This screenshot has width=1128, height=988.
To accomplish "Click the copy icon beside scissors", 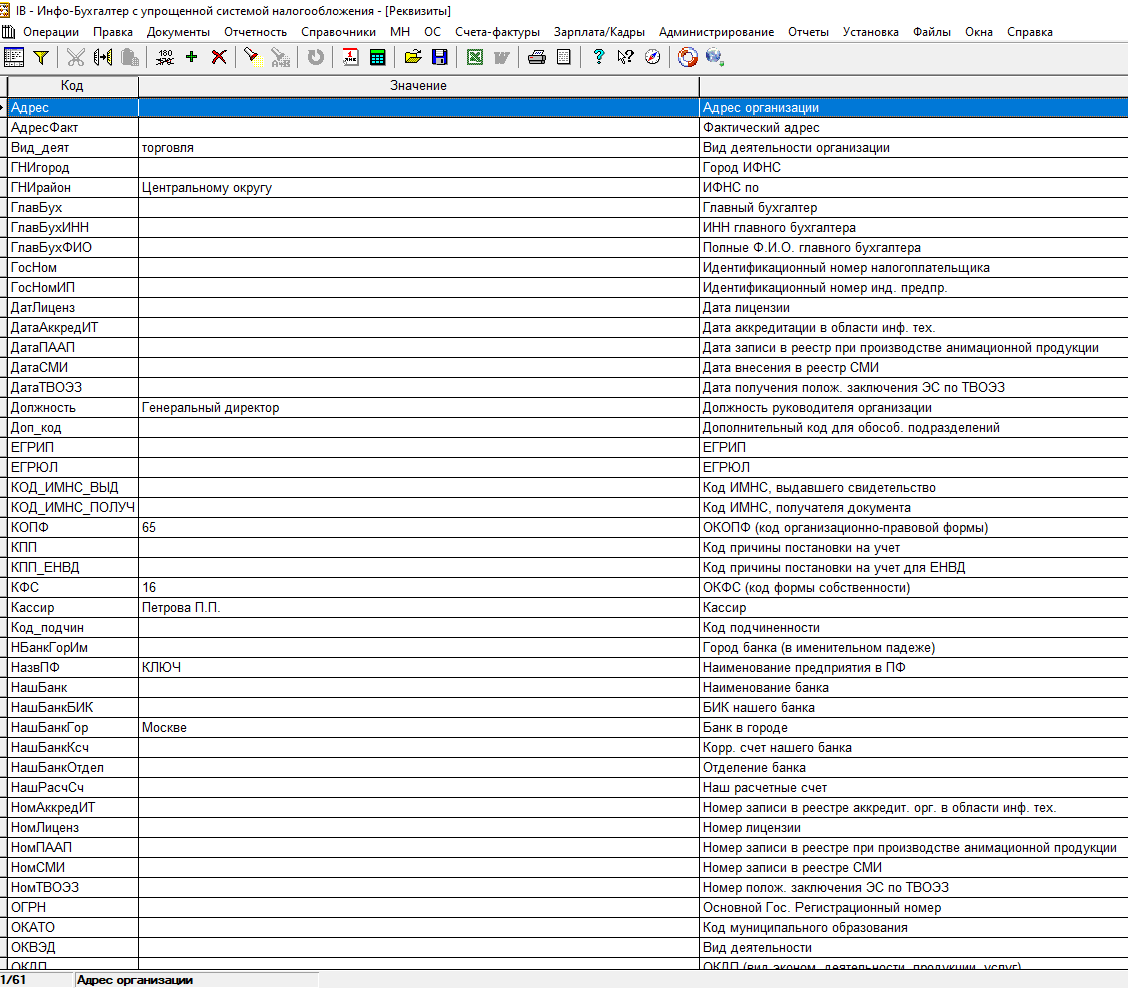I will click(x=103, y=57).
